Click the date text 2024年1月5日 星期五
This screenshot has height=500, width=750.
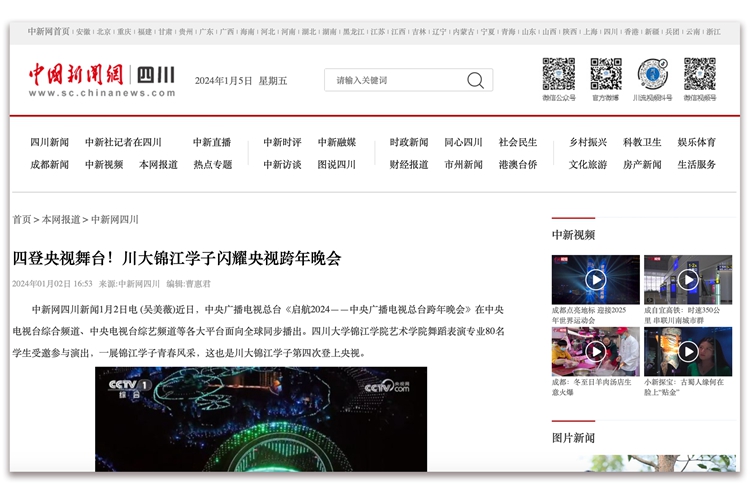pyautogui.click(x=241, y=81)
